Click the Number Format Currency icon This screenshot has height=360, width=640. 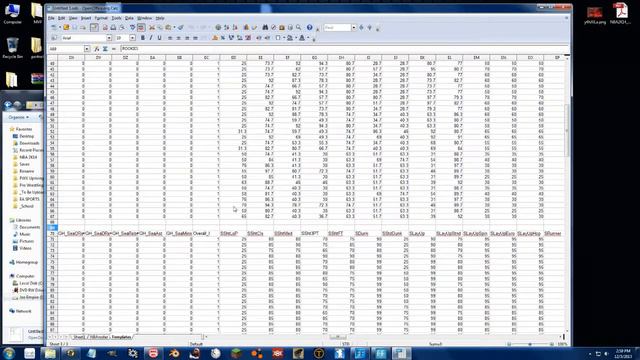[215, 38]
